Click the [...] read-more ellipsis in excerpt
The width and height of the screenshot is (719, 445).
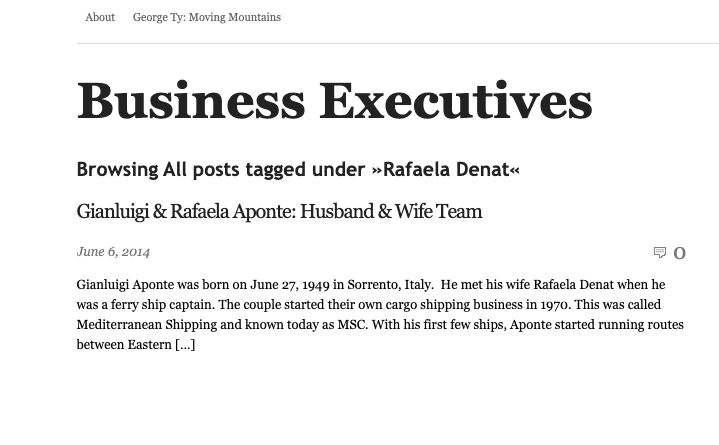point(185,345)
